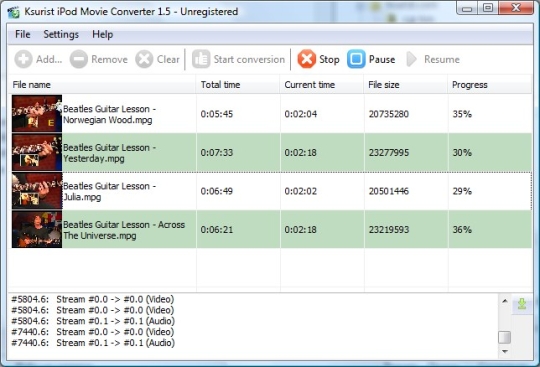Select file 'Beatles Guitar Lesson - Yesterday.mpg'
Screen dimensions: 540x367
[109, 153]
